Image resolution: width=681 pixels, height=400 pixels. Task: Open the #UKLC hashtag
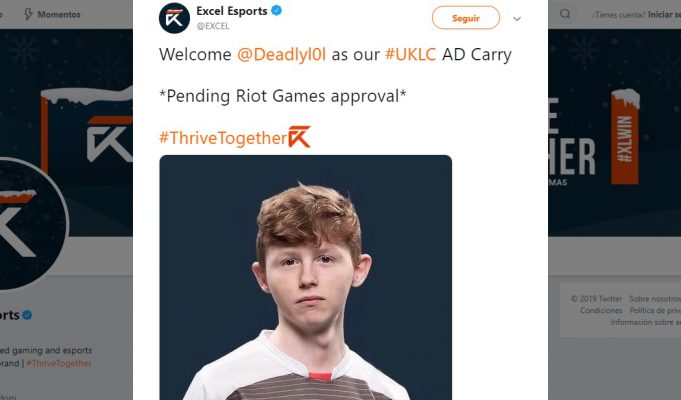tap(410, 55)
